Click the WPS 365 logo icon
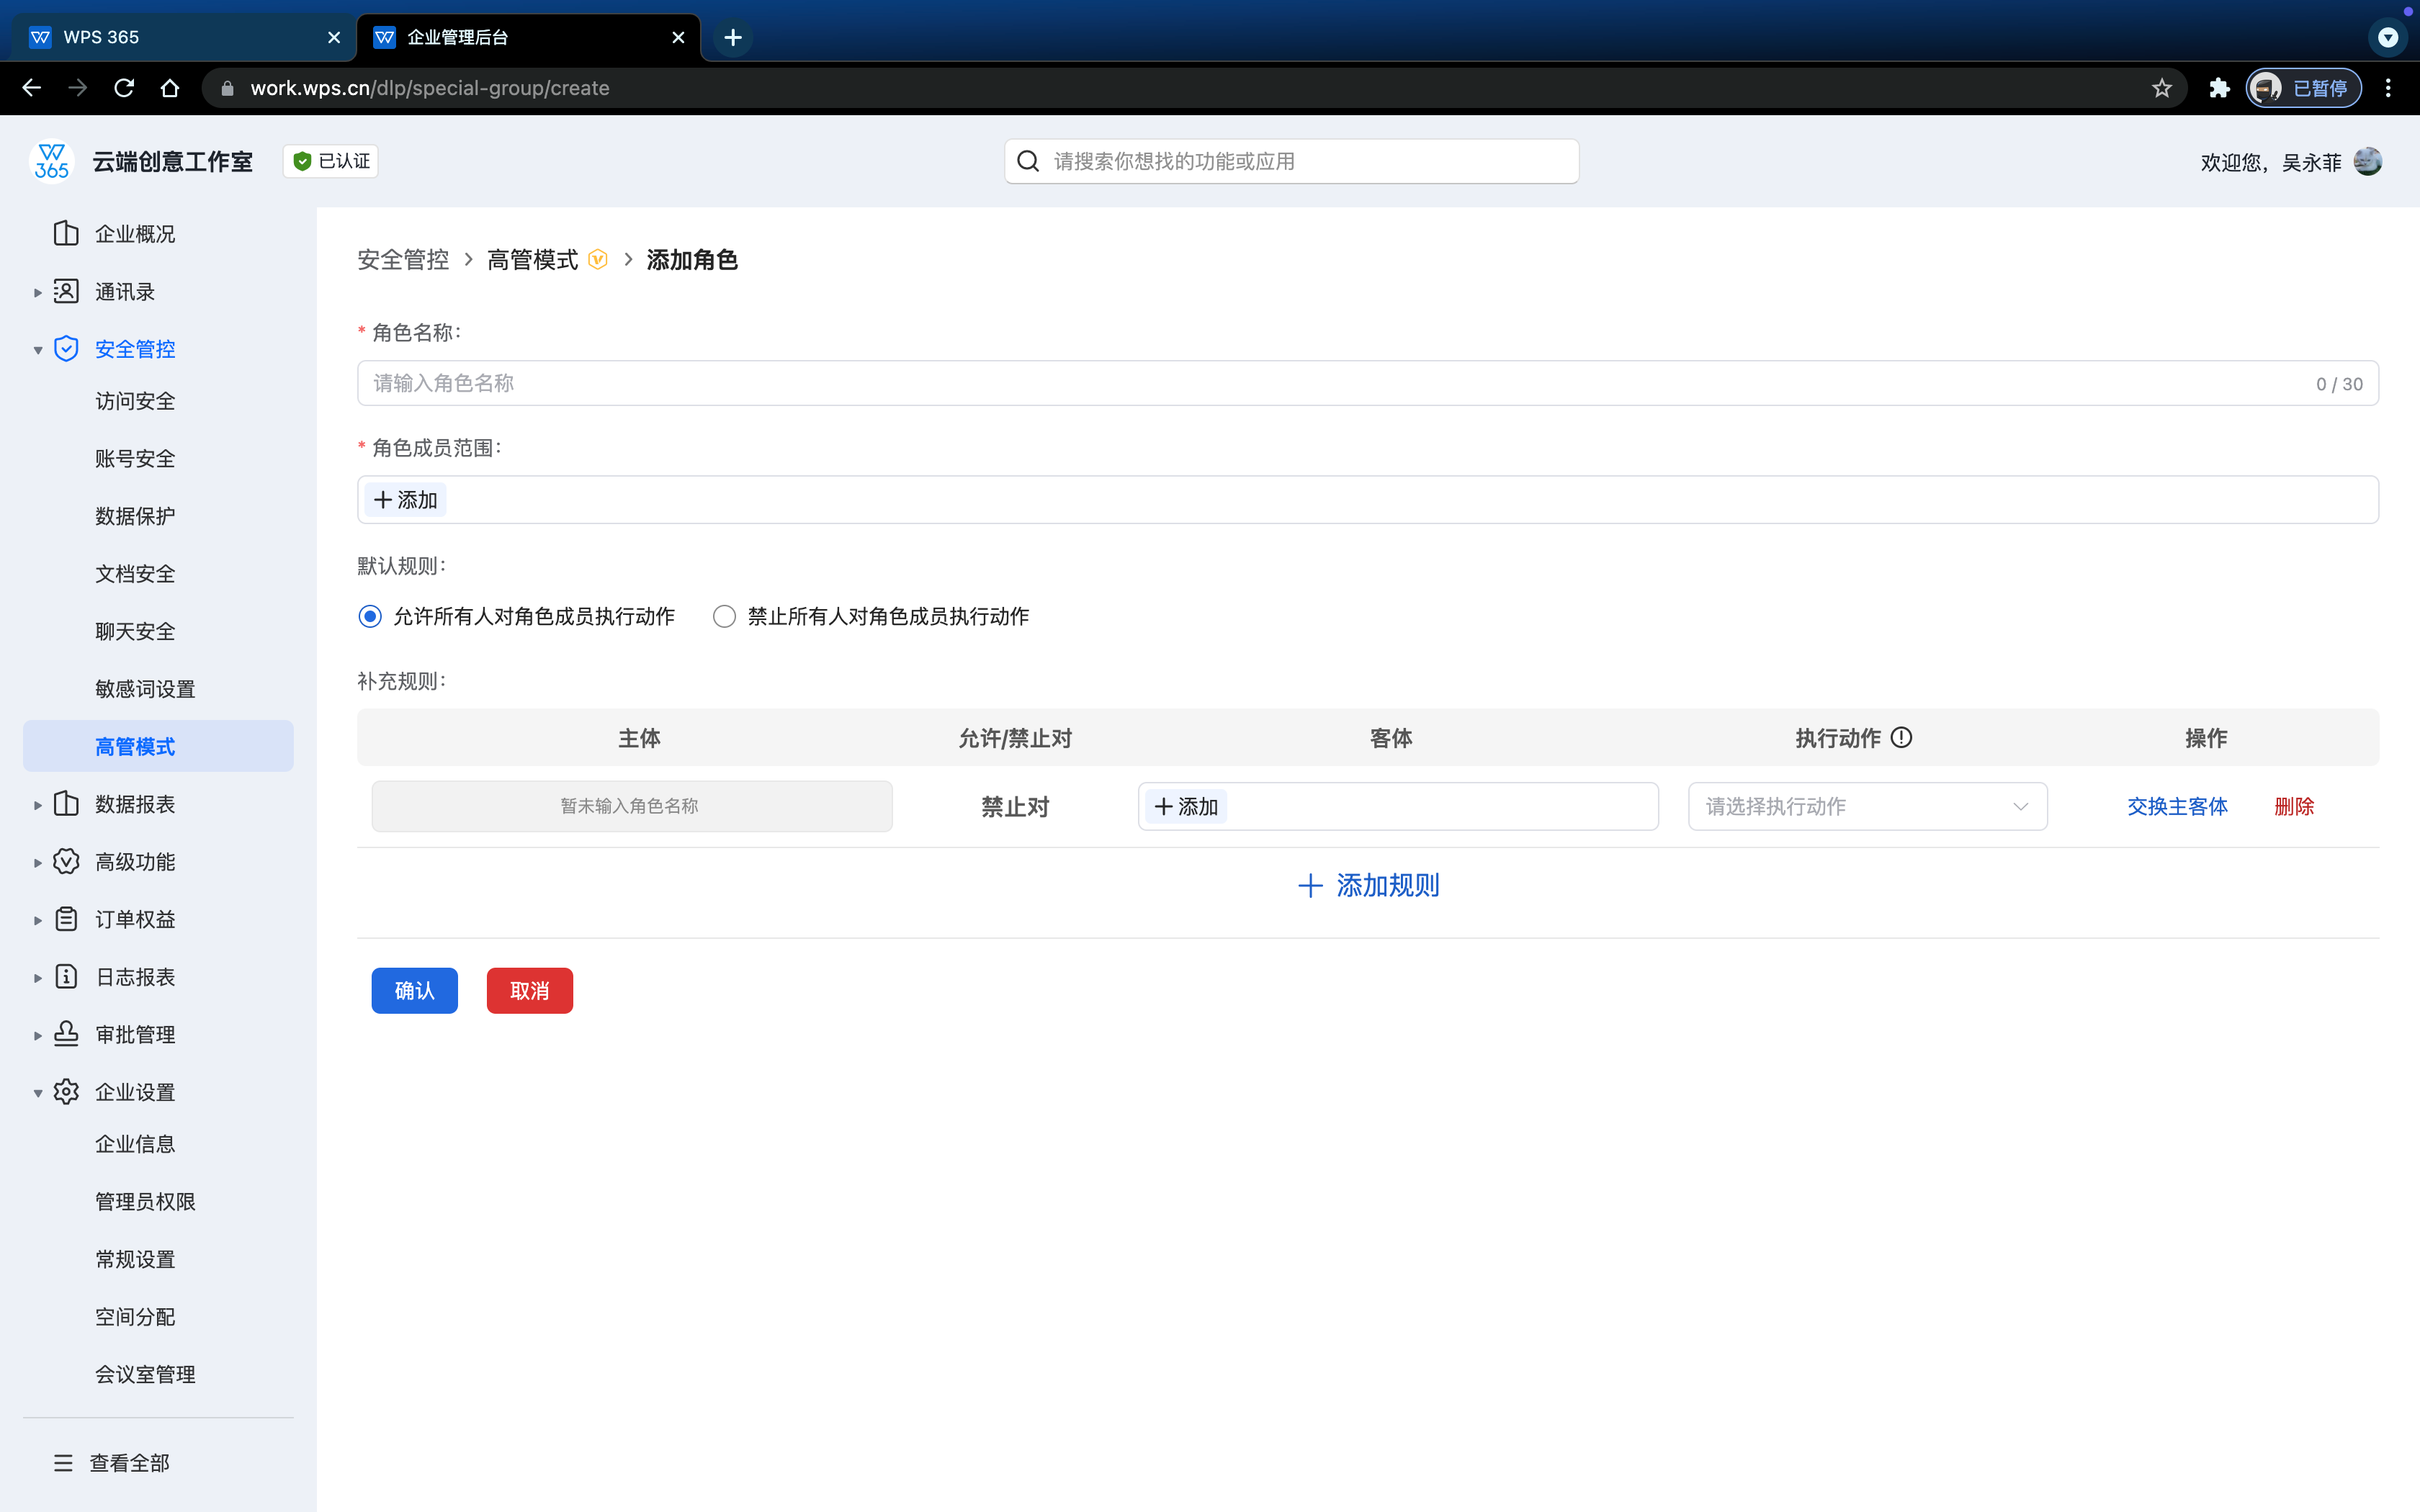The width and height of the screenshot is (2420, 1512). [x=51, y=161]
